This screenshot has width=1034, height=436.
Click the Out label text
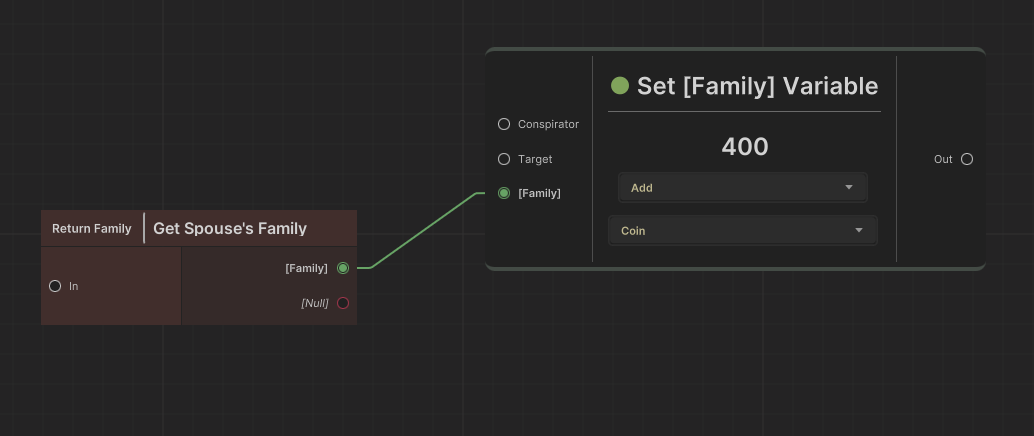(943, 159)
